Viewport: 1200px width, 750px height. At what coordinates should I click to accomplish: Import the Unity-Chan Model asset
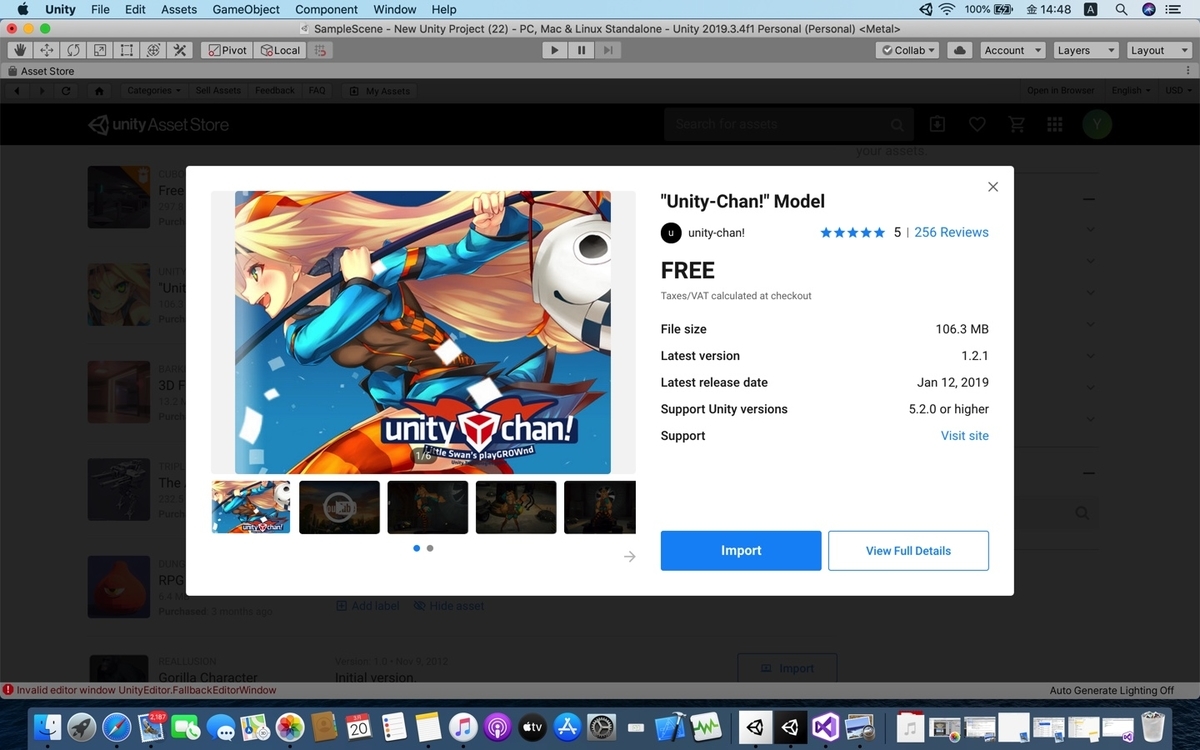tap(741, 551)
